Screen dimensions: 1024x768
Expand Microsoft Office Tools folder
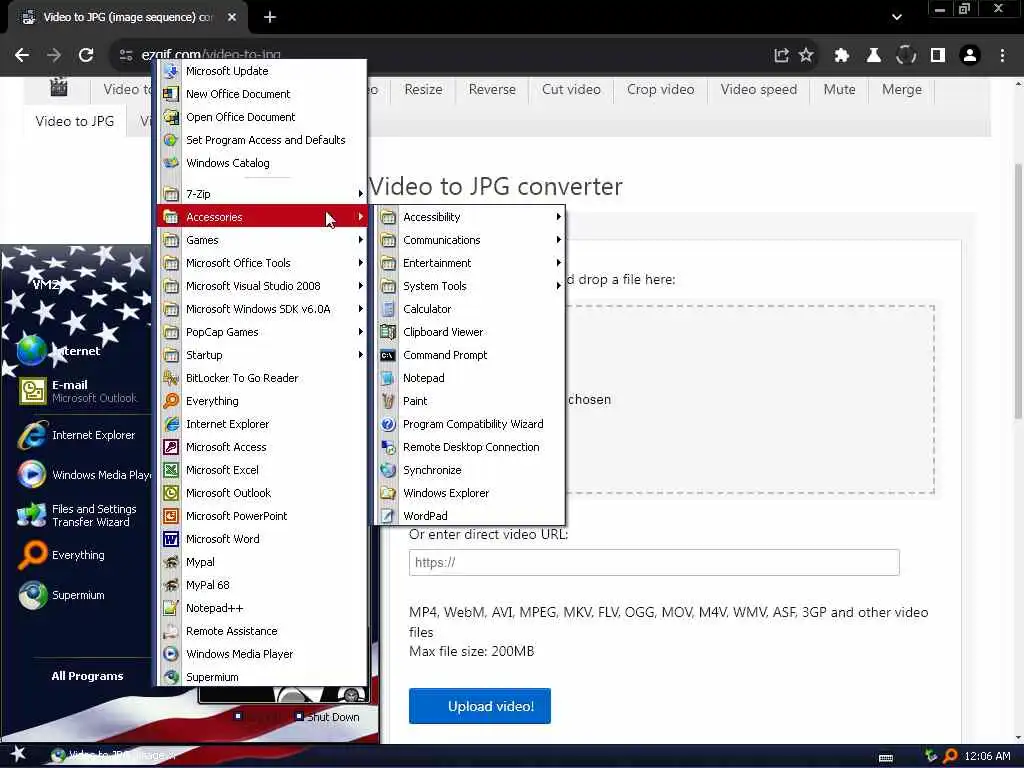tap(262, 263)
